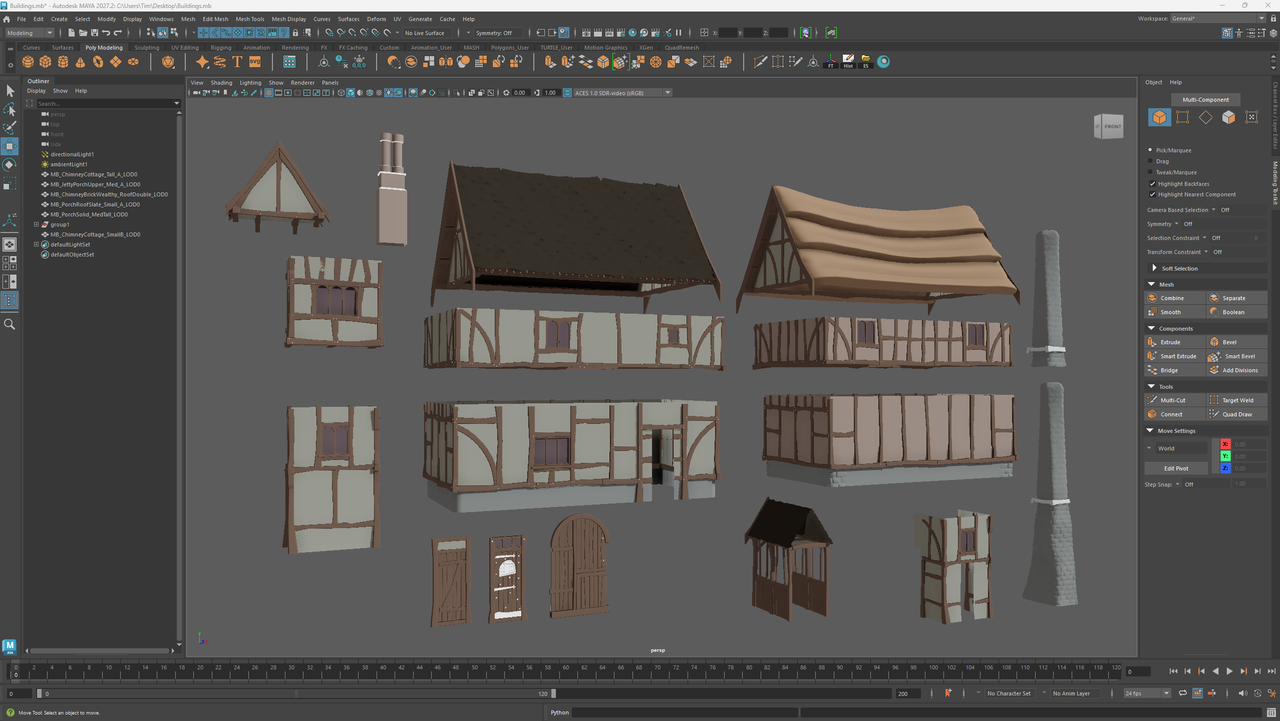1280x721 pixels.
Task: Click the magnifier search icon in toolbox
Action: click(10, 324)
